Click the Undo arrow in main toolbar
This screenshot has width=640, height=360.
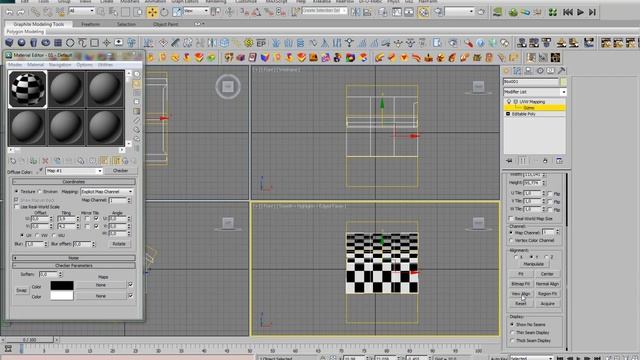pos(9,12)
